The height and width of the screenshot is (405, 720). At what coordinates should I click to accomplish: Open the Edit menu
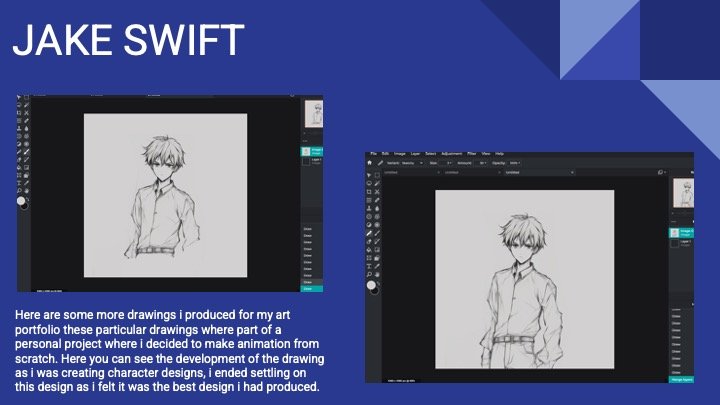point(385,154)
